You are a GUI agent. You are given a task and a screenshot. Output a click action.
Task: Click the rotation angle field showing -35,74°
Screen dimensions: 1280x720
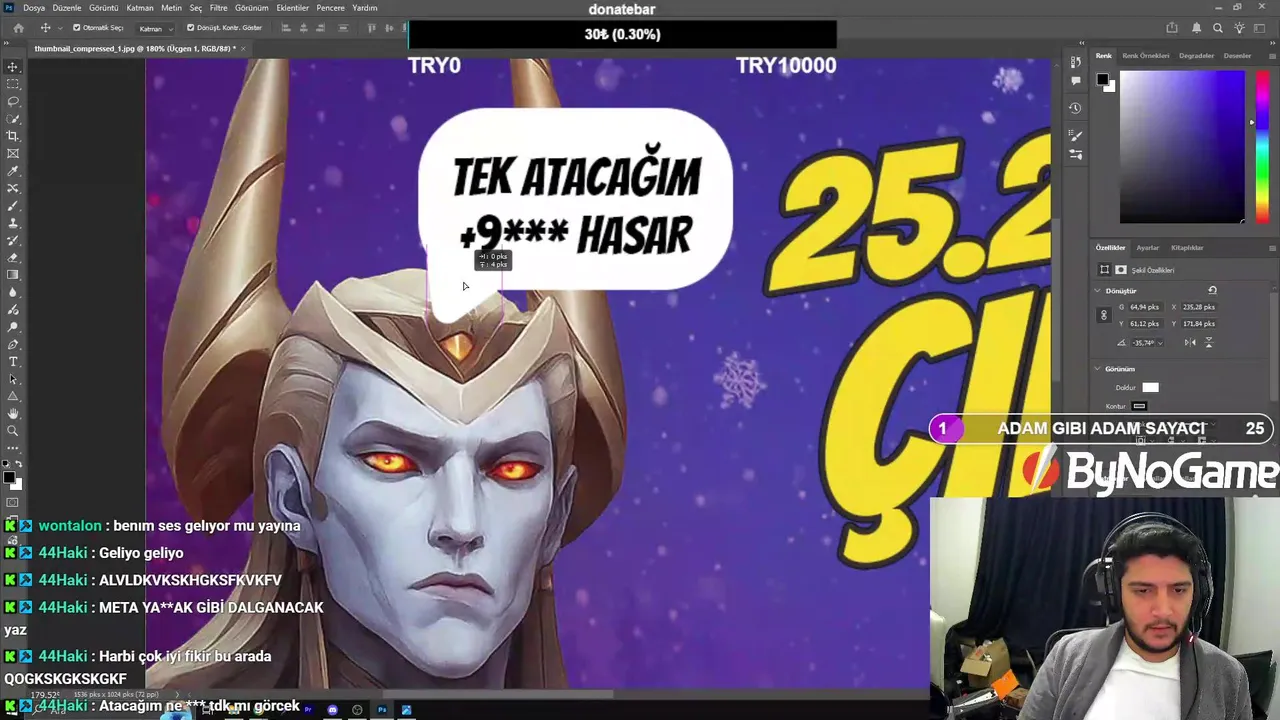[x=1142, y=342]
